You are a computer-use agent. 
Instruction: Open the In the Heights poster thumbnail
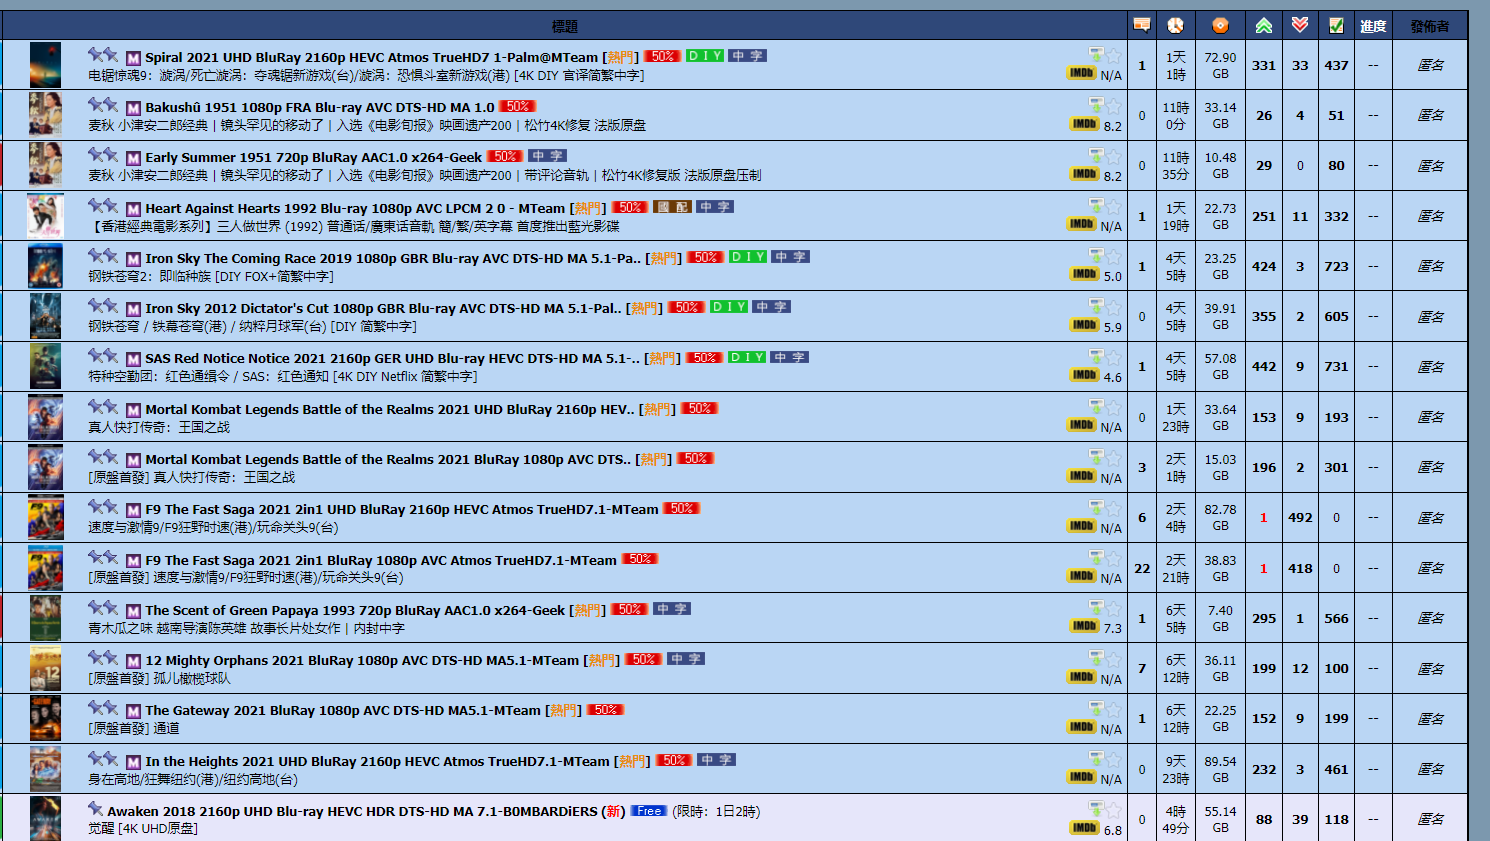pyautogui.click(x=45, y=769)
